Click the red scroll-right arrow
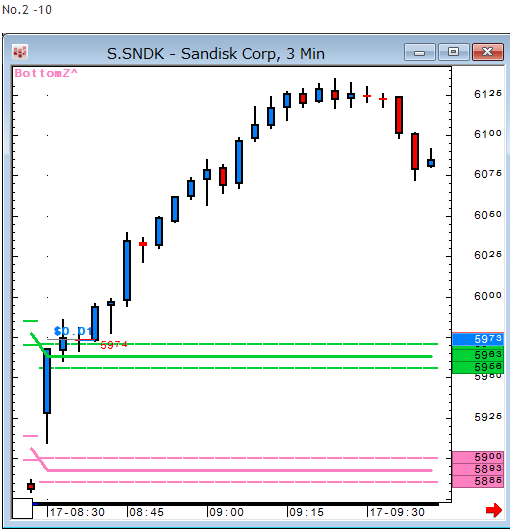Screen dimensions: 513x532 494,510
